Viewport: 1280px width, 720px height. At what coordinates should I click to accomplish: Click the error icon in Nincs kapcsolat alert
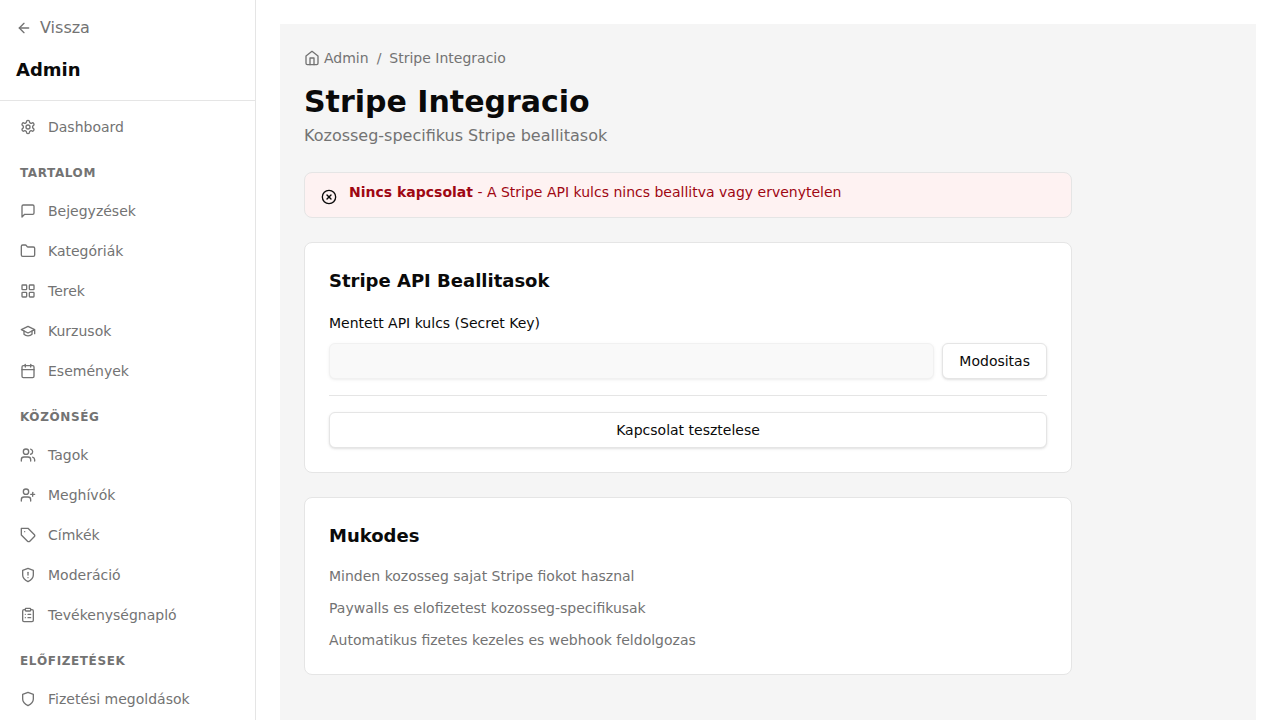329,197
